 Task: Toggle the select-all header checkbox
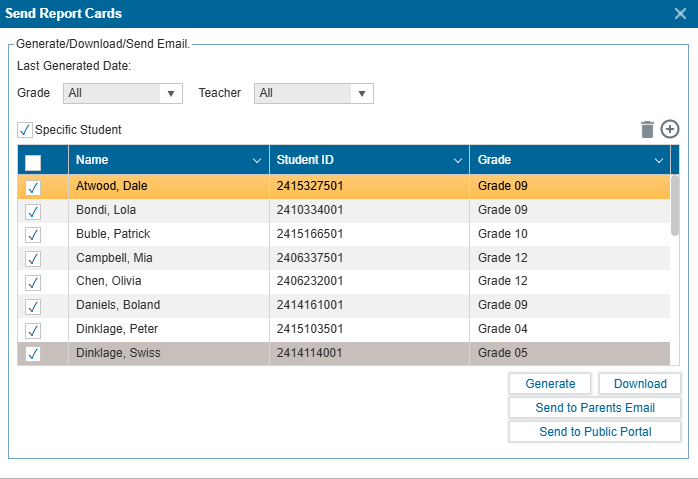click(x=33, y=161)
